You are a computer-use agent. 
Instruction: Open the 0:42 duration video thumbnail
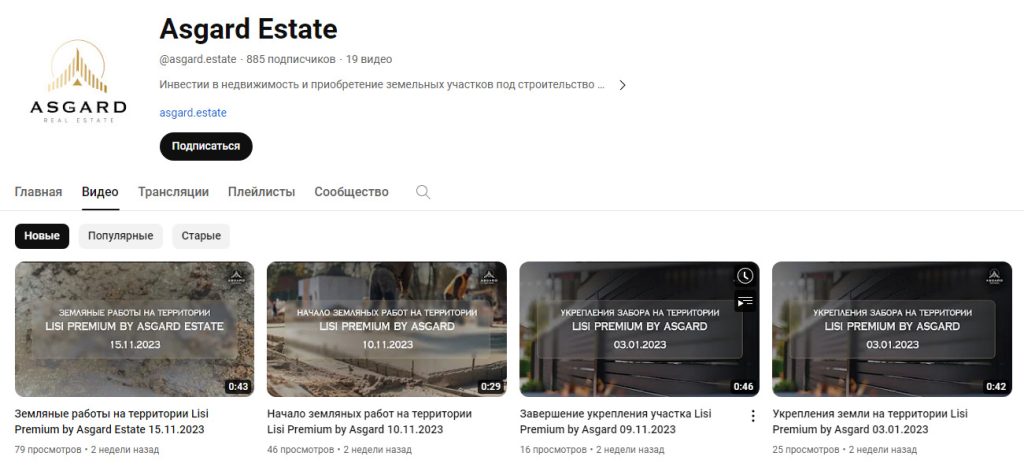tap(891, 329)
